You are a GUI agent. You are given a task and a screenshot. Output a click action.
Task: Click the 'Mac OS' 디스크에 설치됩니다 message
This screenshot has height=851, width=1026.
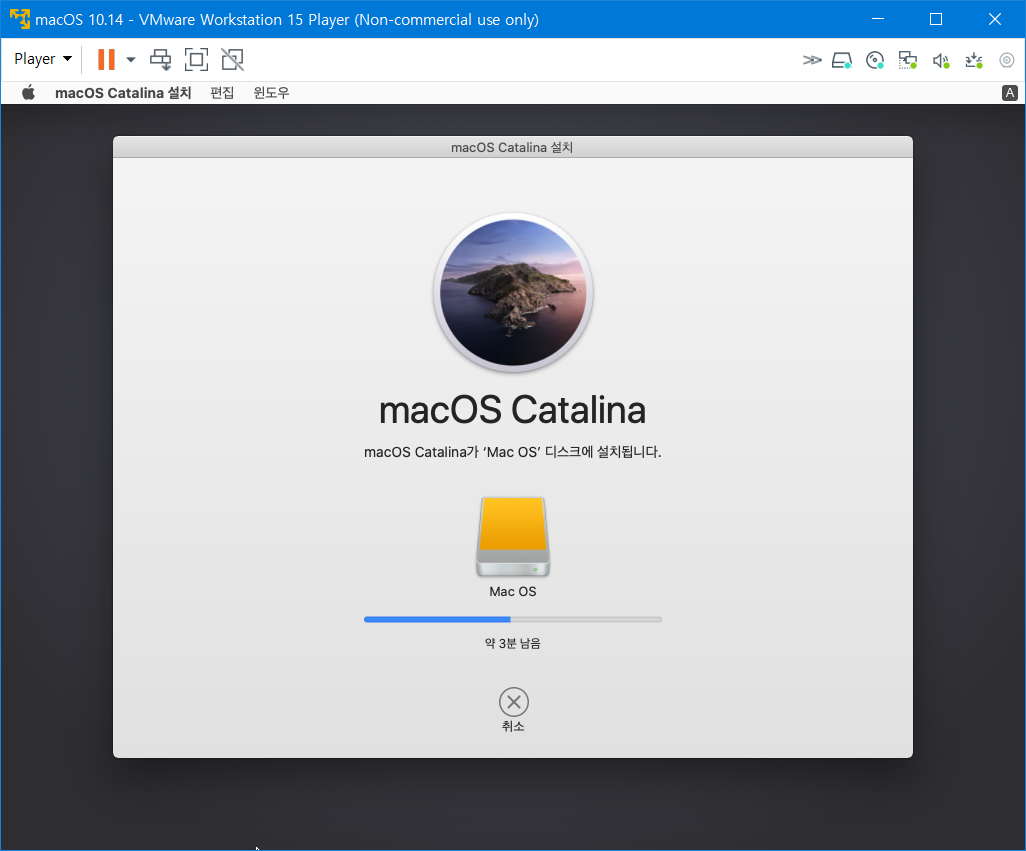pos(512,452)
